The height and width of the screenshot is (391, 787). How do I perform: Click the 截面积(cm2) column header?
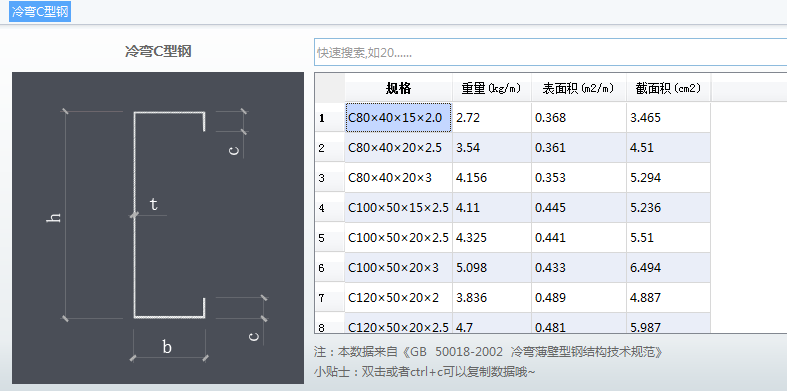click(x=669, y=88)
